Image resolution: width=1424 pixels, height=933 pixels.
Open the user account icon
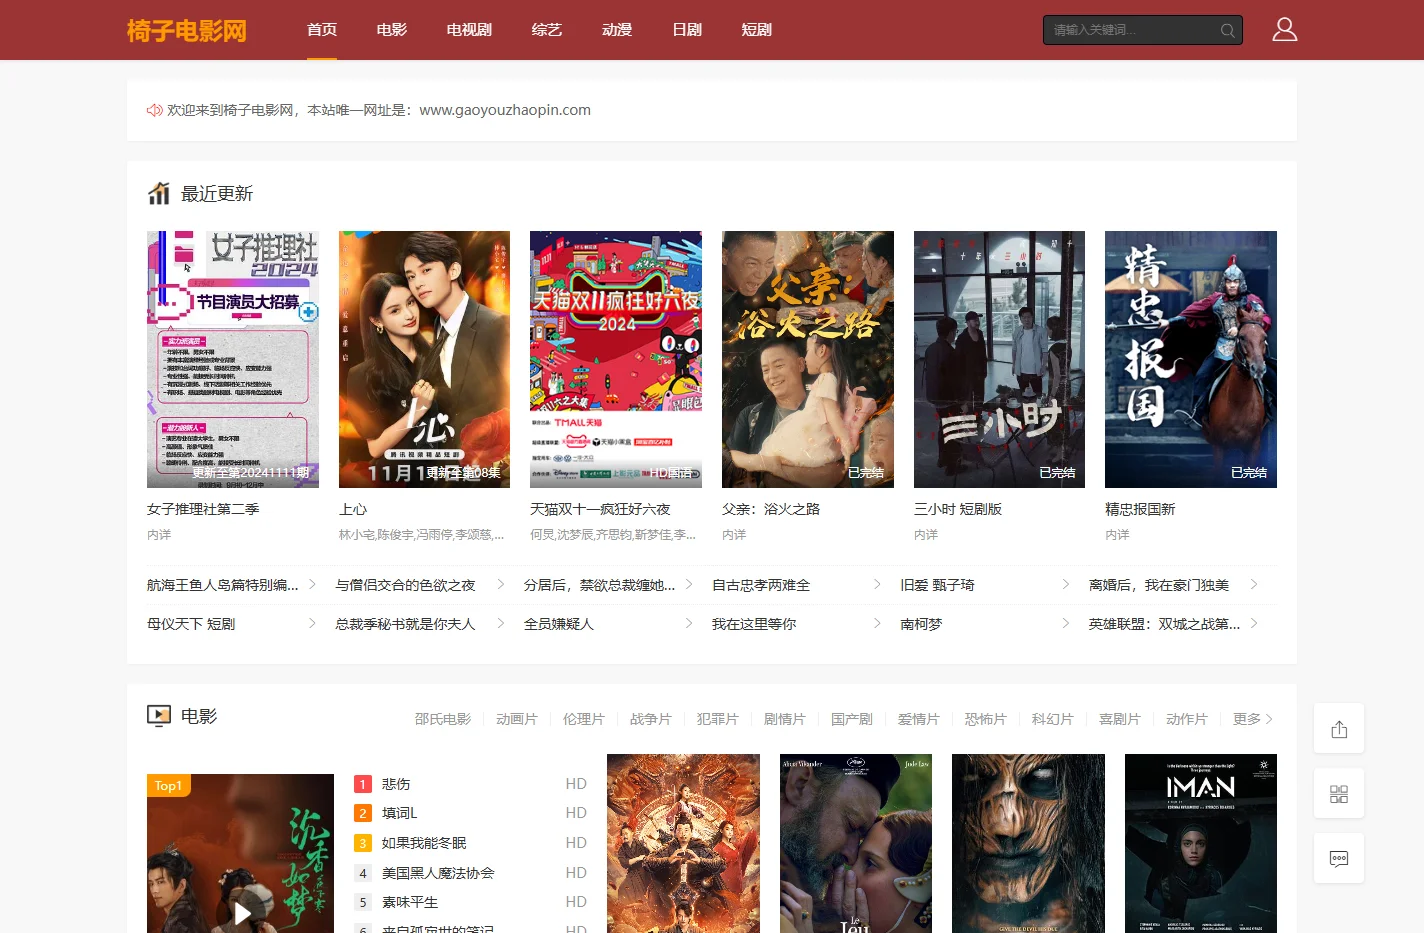pyautogui.click(x=1285, y=29)
